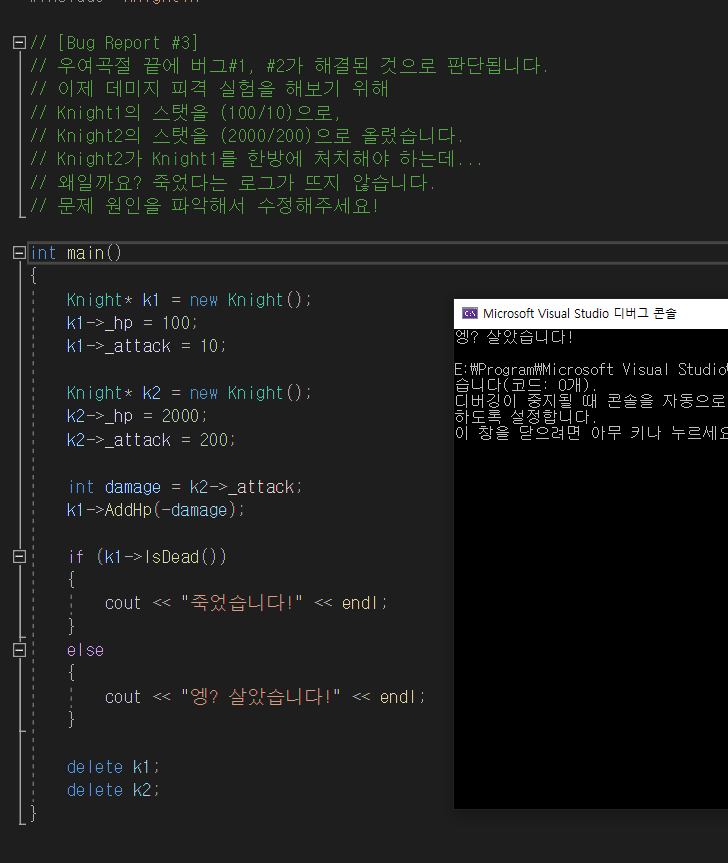Click the 'else' keyword

click(85, 651)
